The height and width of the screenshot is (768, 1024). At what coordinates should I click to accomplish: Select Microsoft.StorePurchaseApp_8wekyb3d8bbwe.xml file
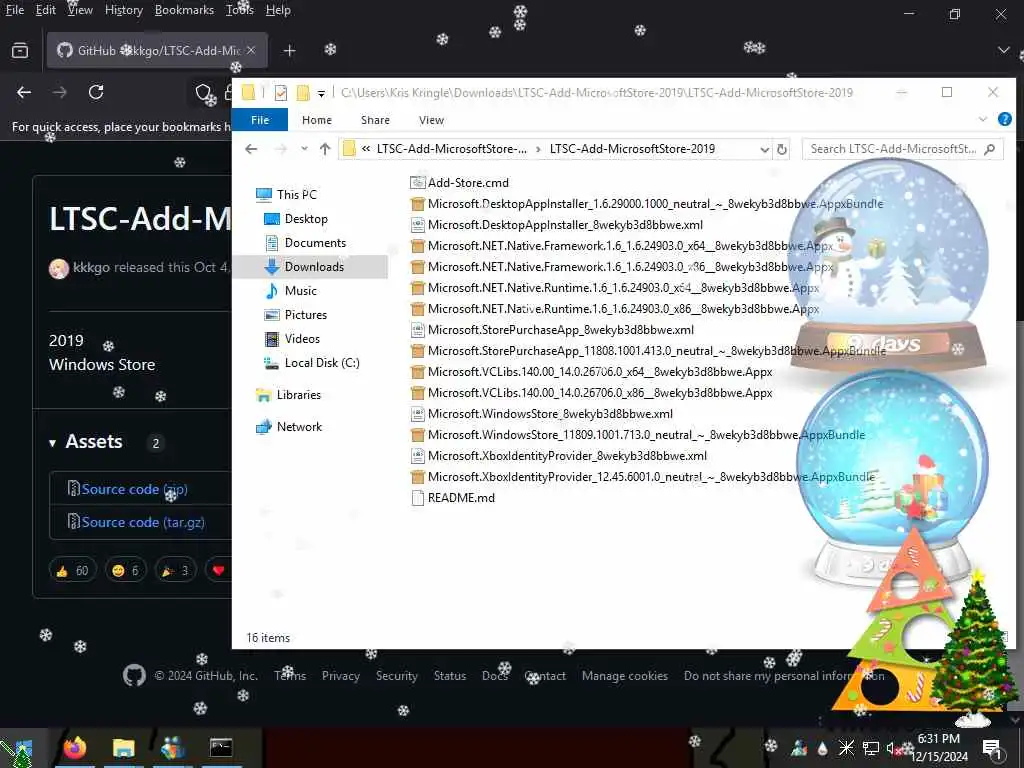pyautogui.click(x=552, y=330)
